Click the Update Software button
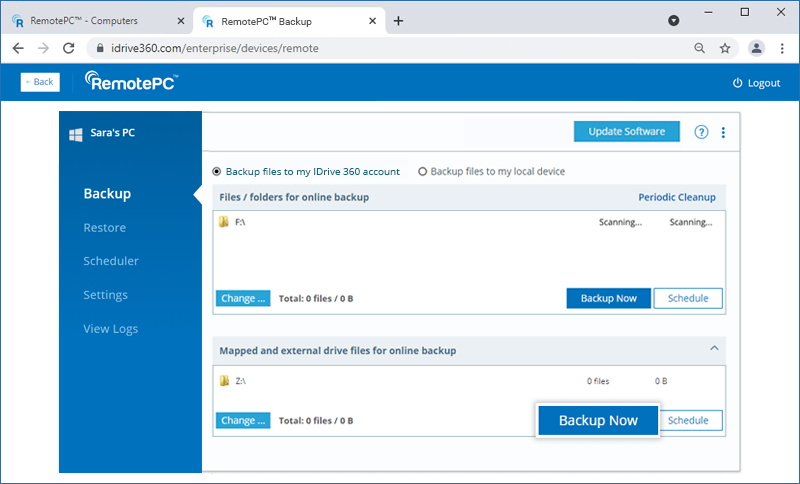The width and height of the screenshot is (800, 484). pyautogui.click(x=626, y=132)
